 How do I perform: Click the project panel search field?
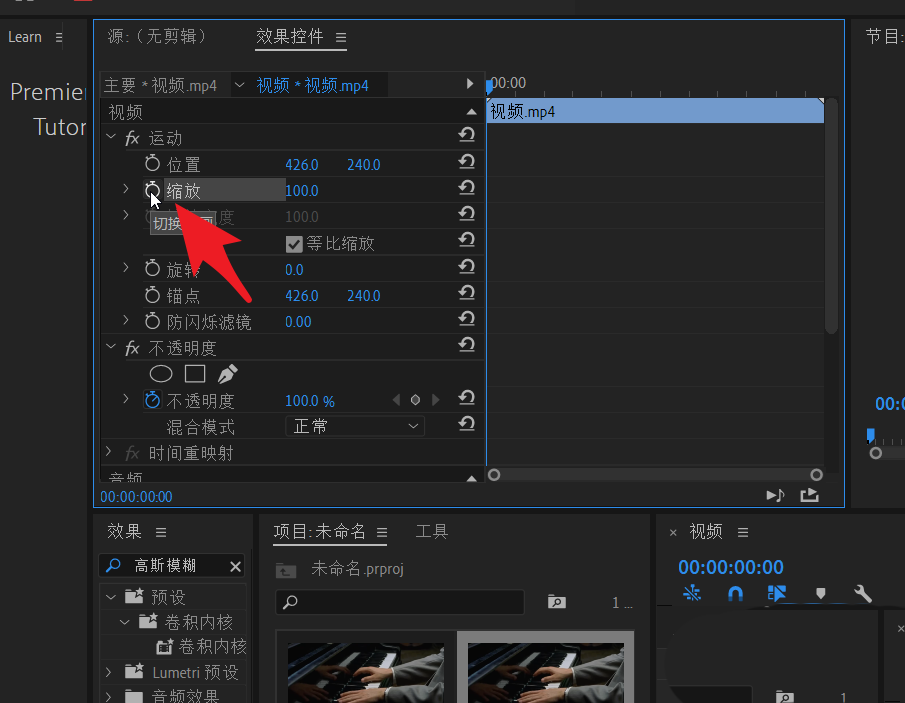pos(400,602)
